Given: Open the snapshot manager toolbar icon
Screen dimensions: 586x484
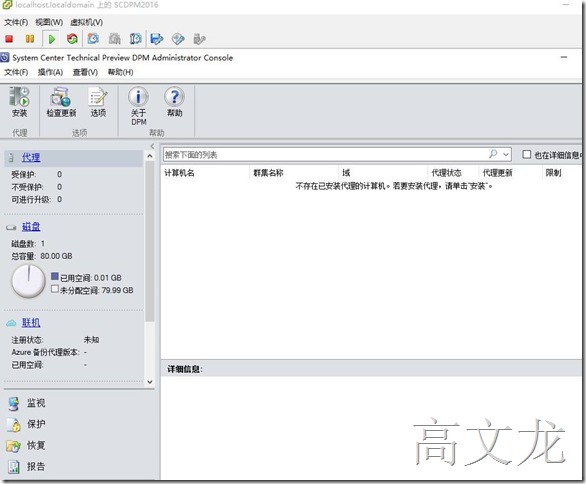Looking at the screenshot, I should tap(135, 39).
